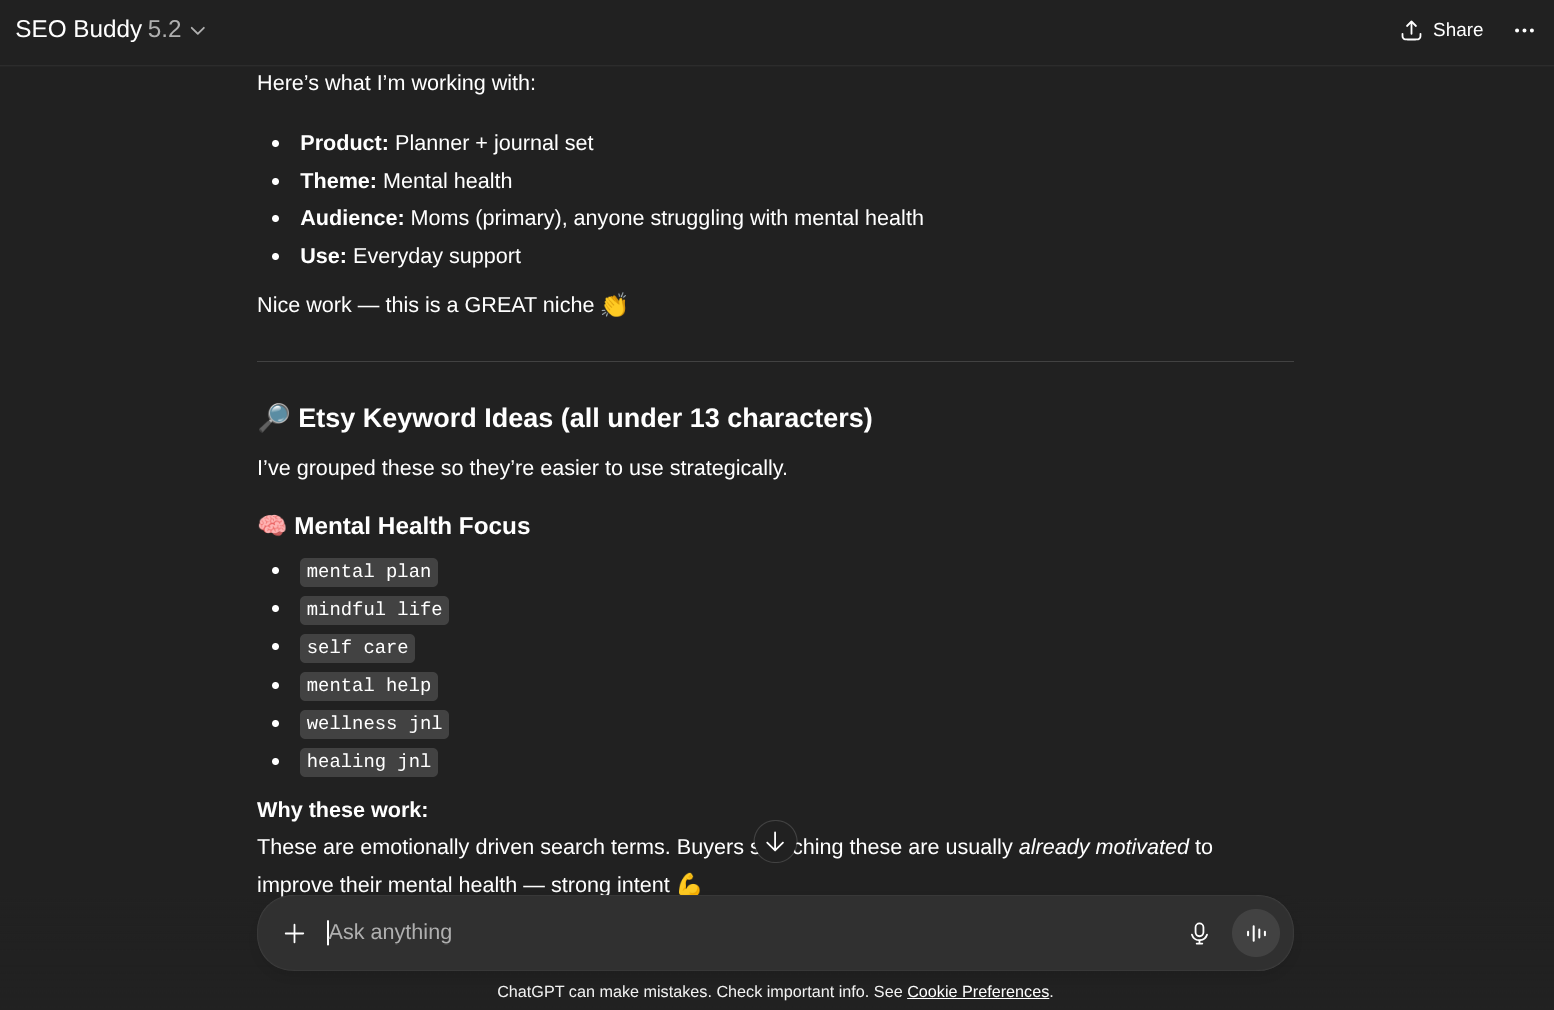1554x1010 pixels.
Task: Click the brain emoji beside Mental Health Focus
Action: (272, 526)
